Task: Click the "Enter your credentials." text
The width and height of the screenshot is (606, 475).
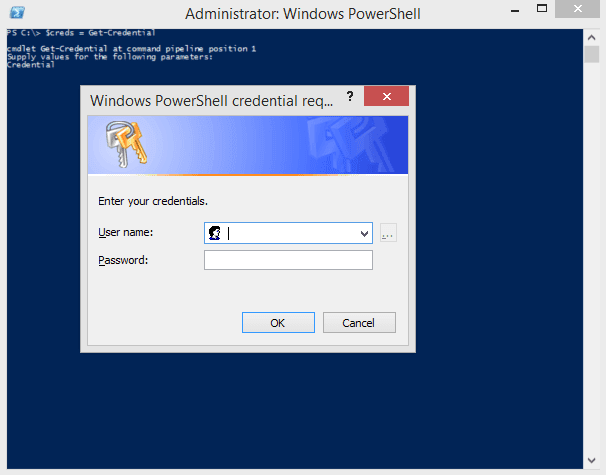Action: 153,201
